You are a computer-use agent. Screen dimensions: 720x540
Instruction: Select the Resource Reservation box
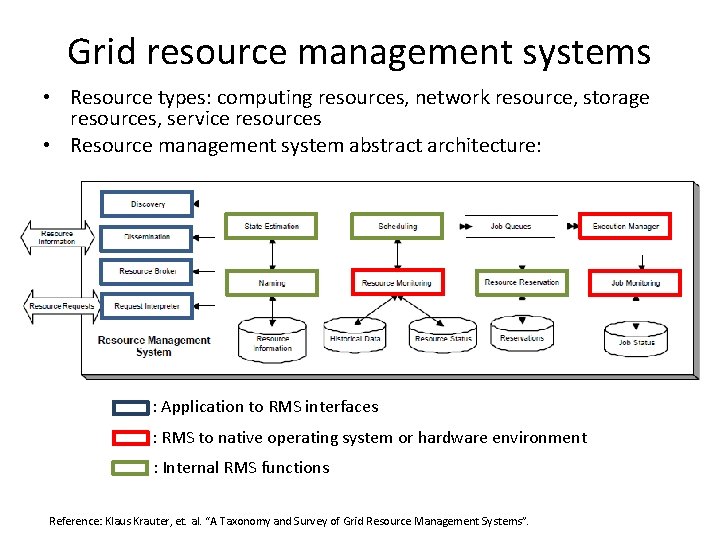point(522,282)
